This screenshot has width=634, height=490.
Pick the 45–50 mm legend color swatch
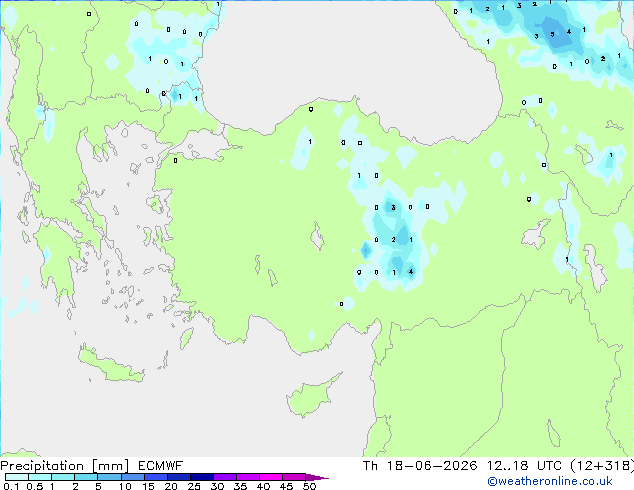coord(294,477)
